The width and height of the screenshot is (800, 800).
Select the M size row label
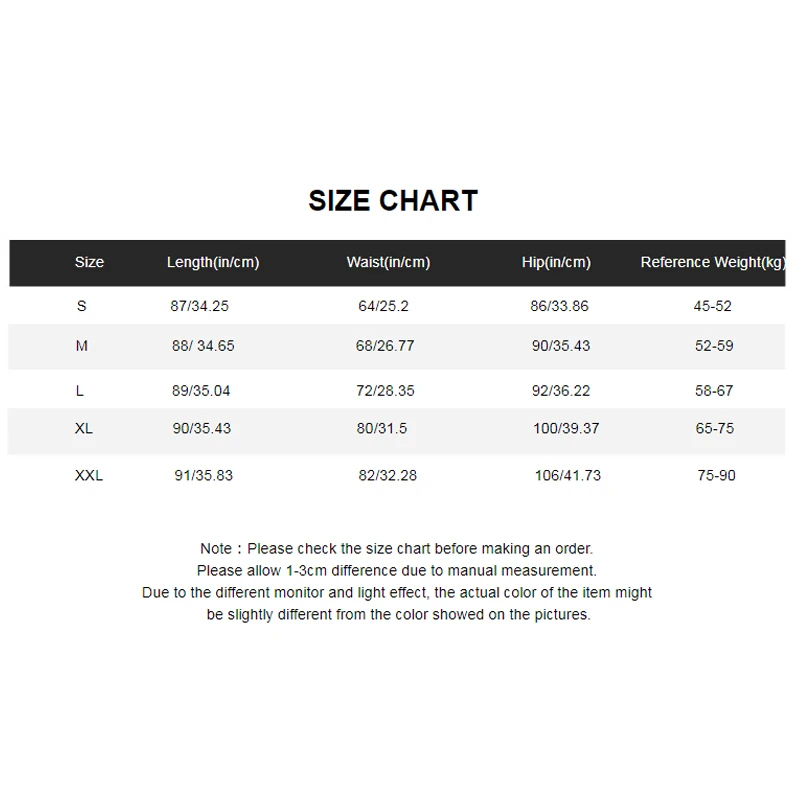pos(82,346)
